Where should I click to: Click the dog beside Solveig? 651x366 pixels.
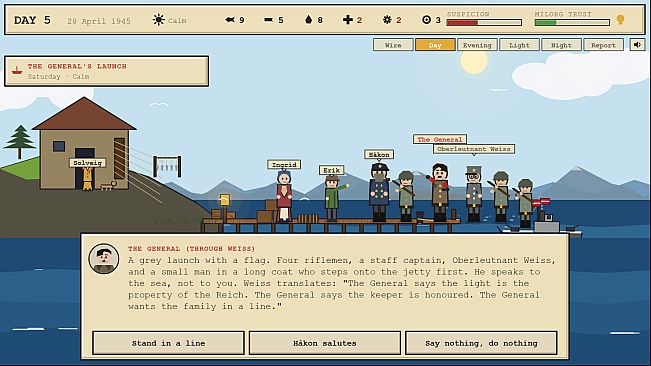point(108,185)
